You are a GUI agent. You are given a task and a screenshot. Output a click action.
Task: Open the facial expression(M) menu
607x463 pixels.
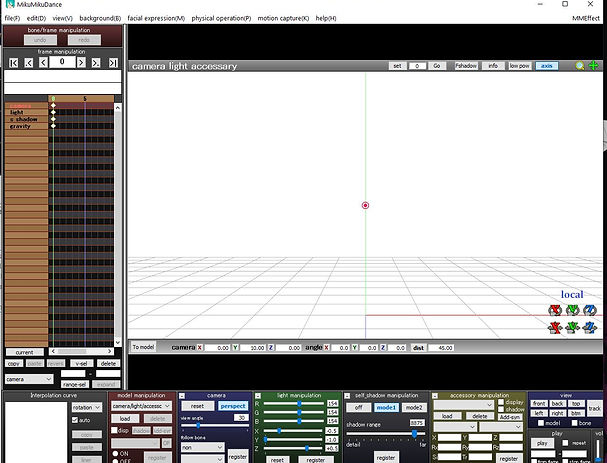click(156, 18)
